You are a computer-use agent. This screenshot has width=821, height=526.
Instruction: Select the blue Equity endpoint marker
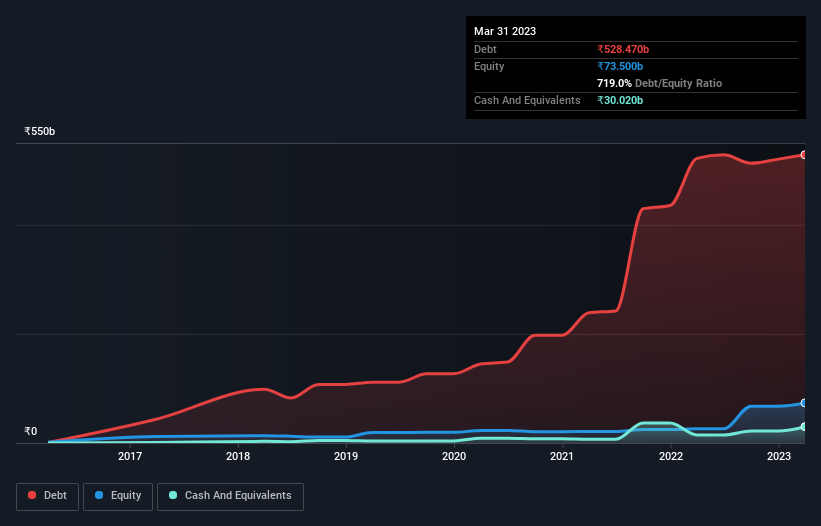(x=803, y=403)
